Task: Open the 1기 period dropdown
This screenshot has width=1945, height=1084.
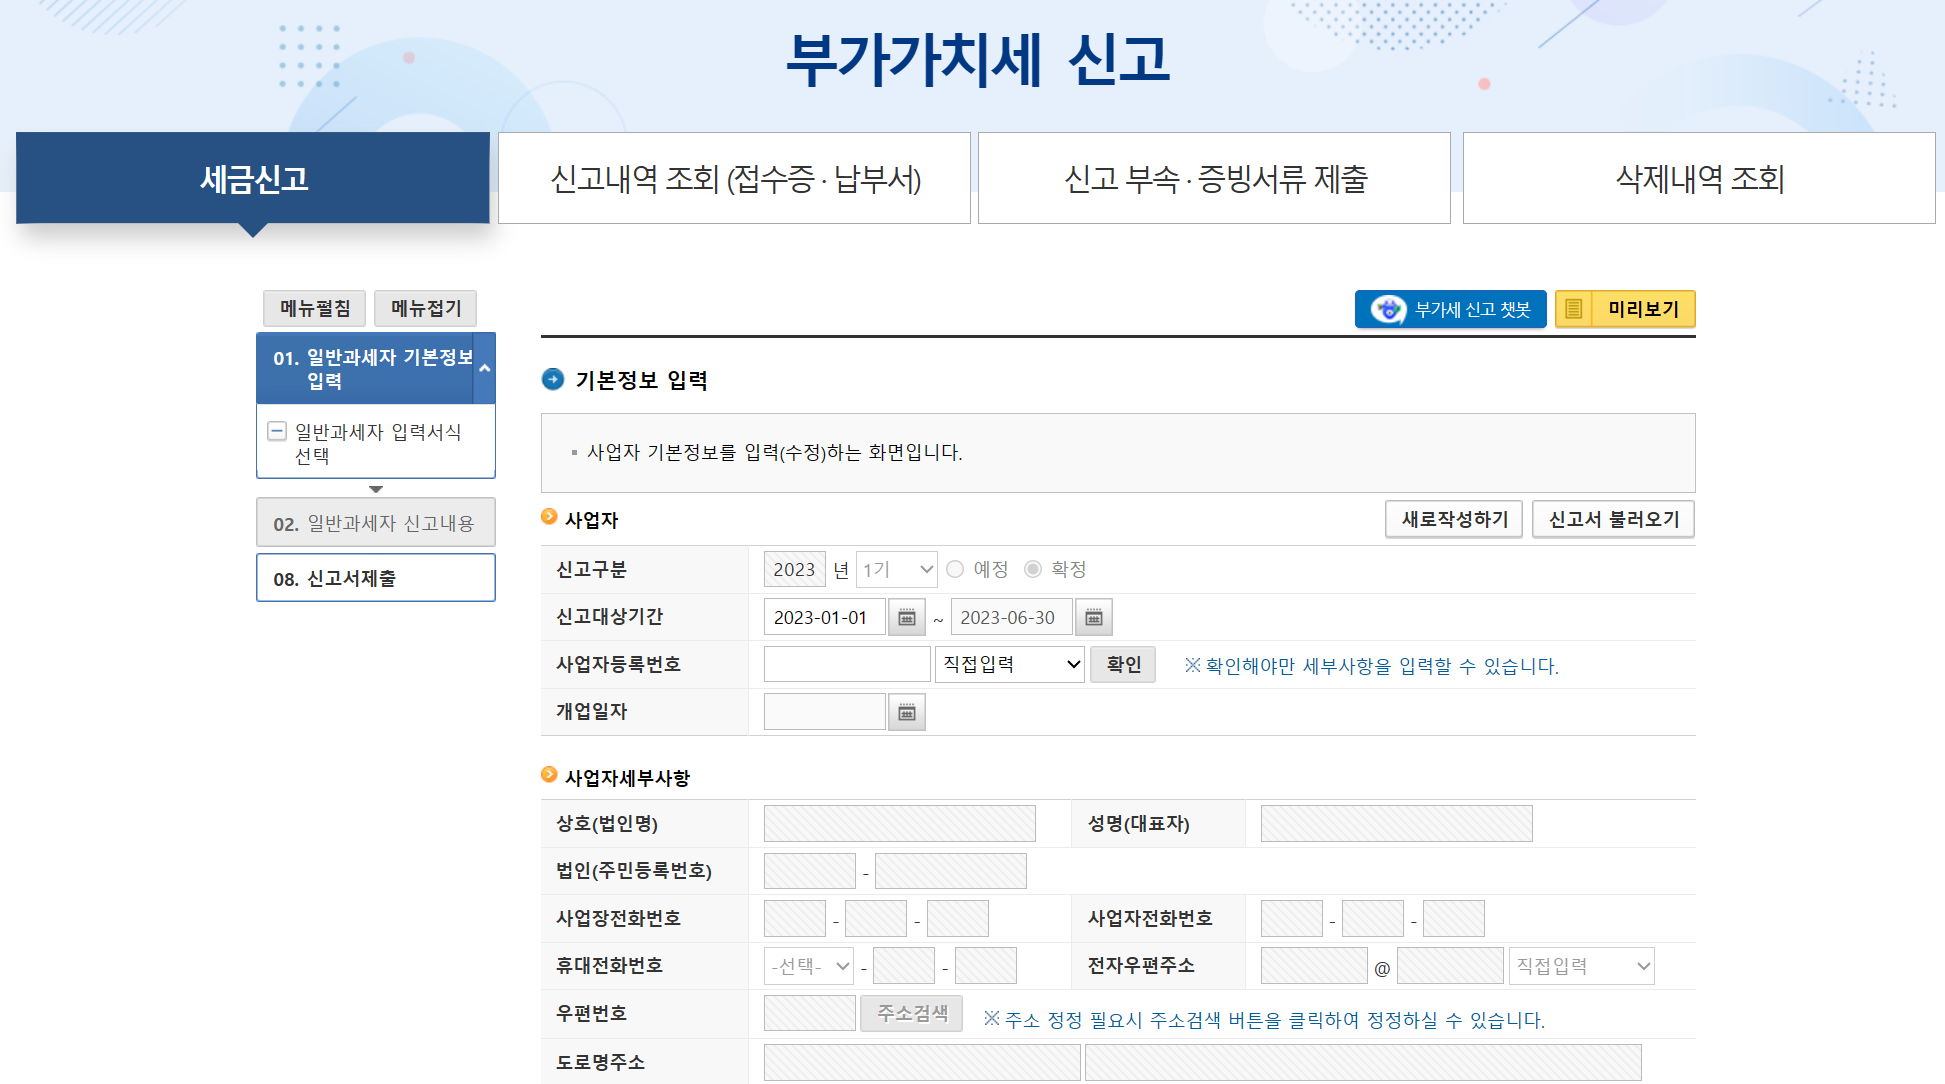Action: click(x=897, y=569)
